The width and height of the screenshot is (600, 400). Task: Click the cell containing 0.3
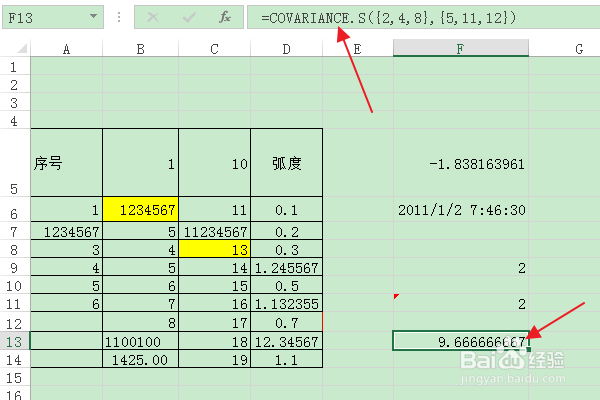pyautogui.click(x=287, y=249)
